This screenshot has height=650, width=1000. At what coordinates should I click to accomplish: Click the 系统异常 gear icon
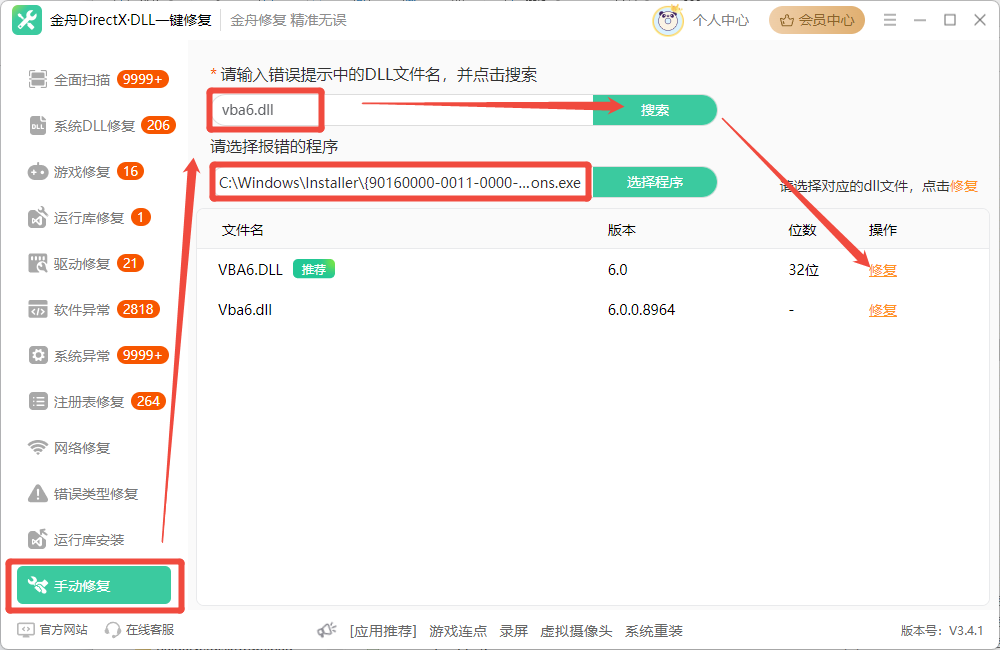tap(38, 355)
